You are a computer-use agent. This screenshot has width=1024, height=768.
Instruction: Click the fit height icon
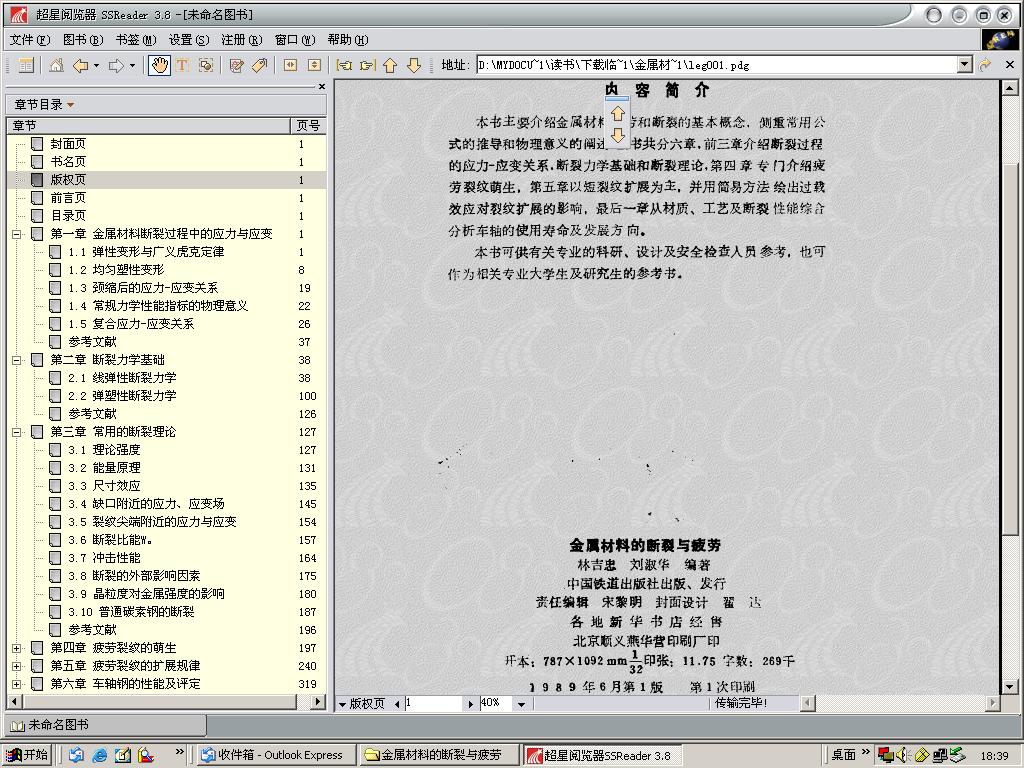tap(314, 65)
